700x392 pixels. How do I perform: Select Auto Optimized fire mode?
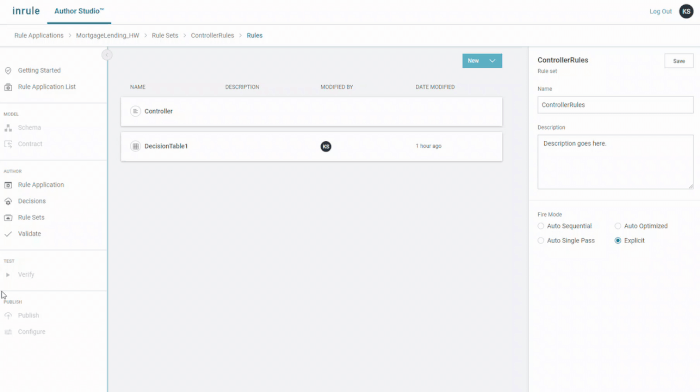point(618,226)
